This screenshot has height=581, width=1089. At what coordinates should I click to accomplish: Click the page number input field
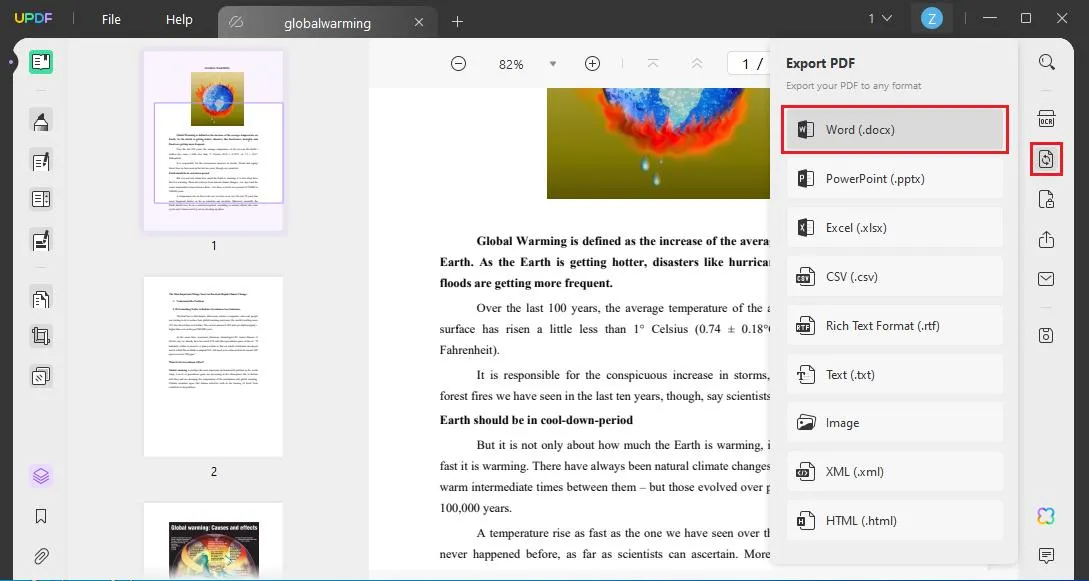tap(749, 64)
